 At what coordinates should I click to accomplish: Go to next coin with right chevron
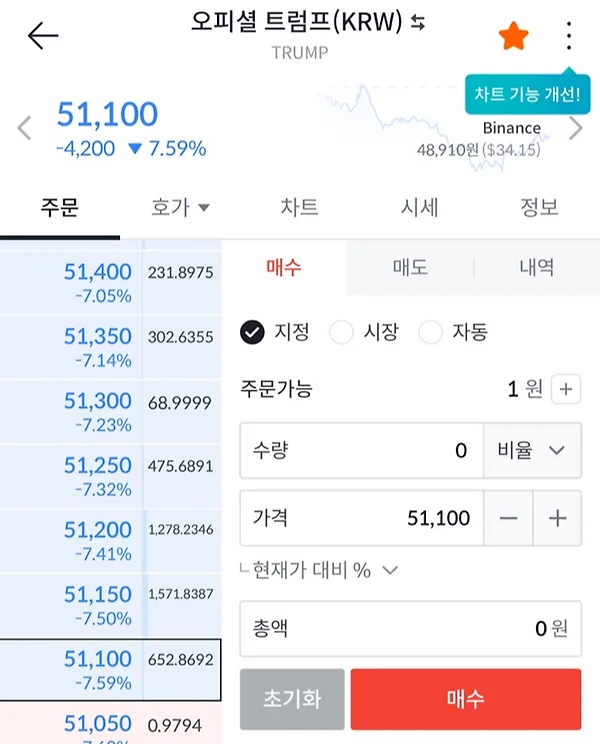tap(575, 128)
